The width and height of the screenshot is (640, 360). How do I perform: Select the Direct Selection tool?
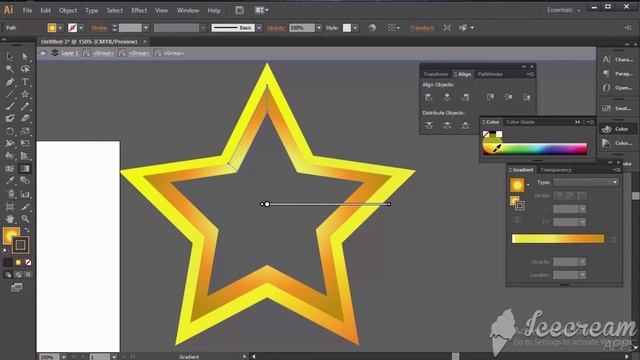pyautogui.click(x=25, y=57)
